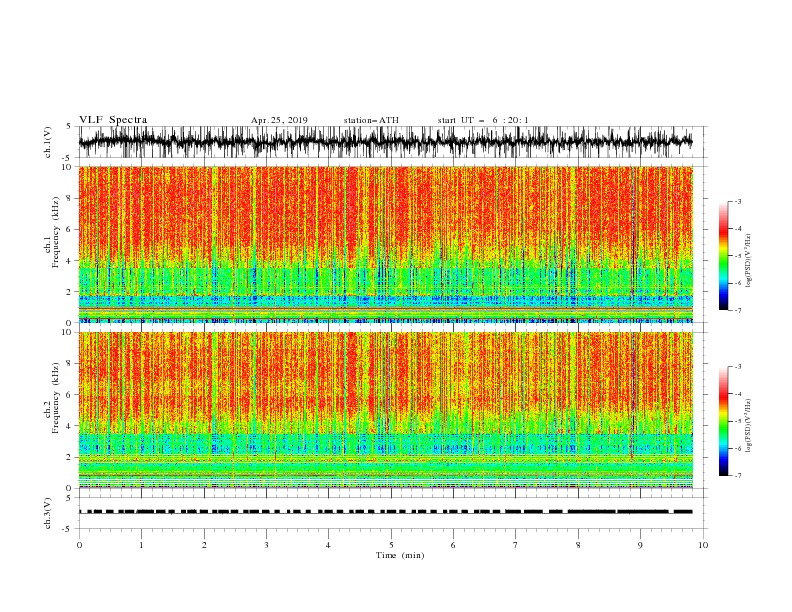Image resolution: width=792 pixels, height=612 pixels.
Task: Click the ch.1 voltage waveform trace panel
Action: point(393,142)
